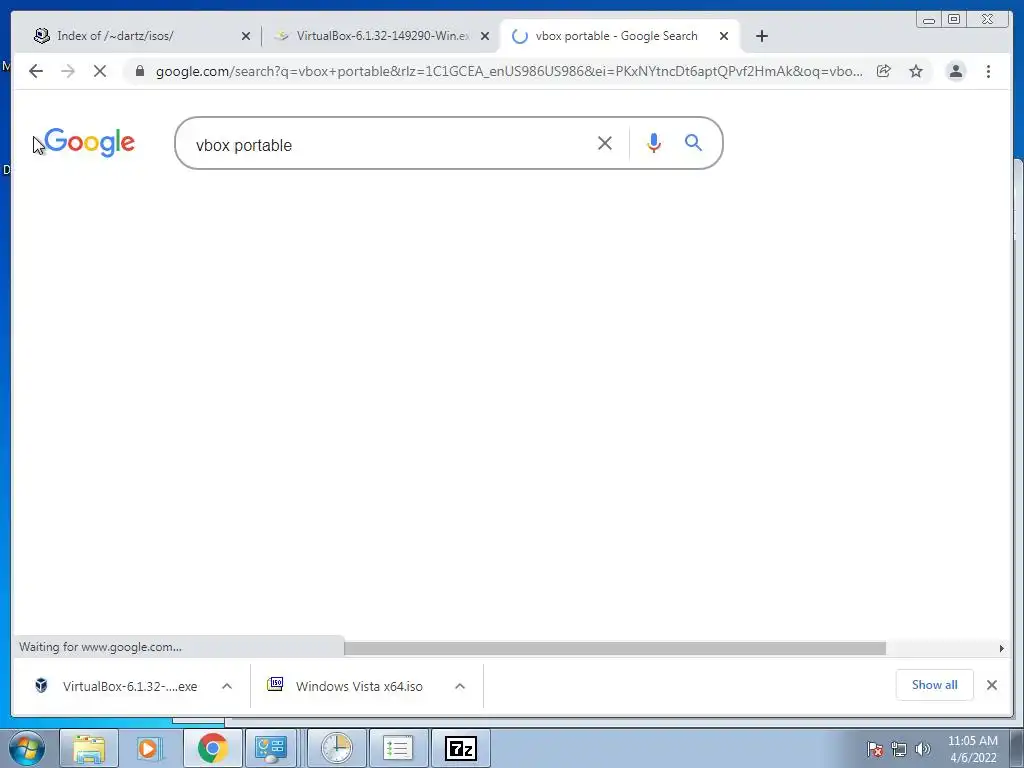Show all downloads

coord(935,685)
